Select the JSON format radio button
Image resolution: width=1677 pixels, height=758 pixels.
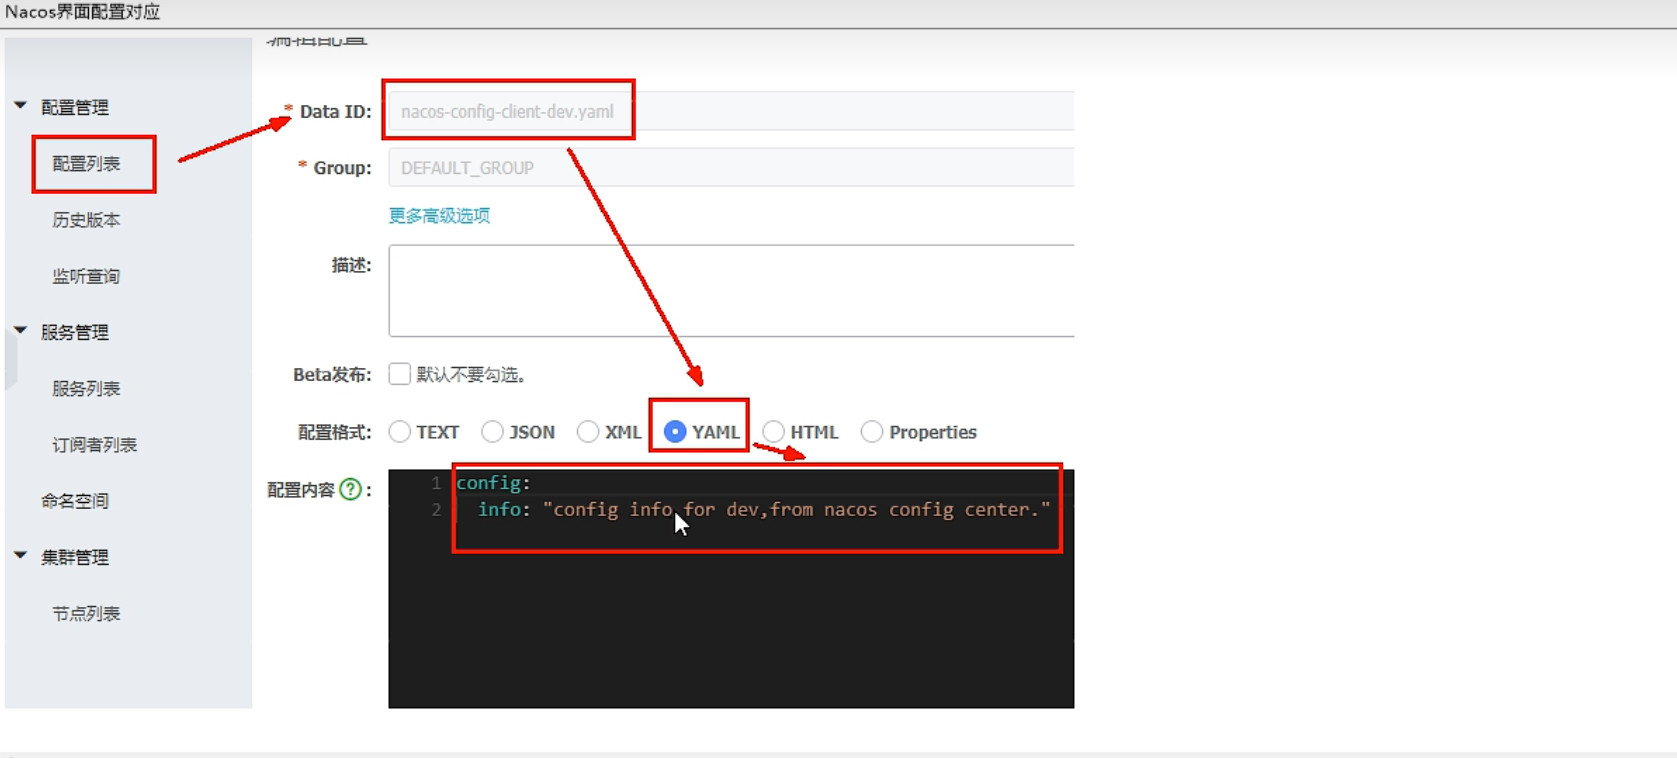click(492, 432)
